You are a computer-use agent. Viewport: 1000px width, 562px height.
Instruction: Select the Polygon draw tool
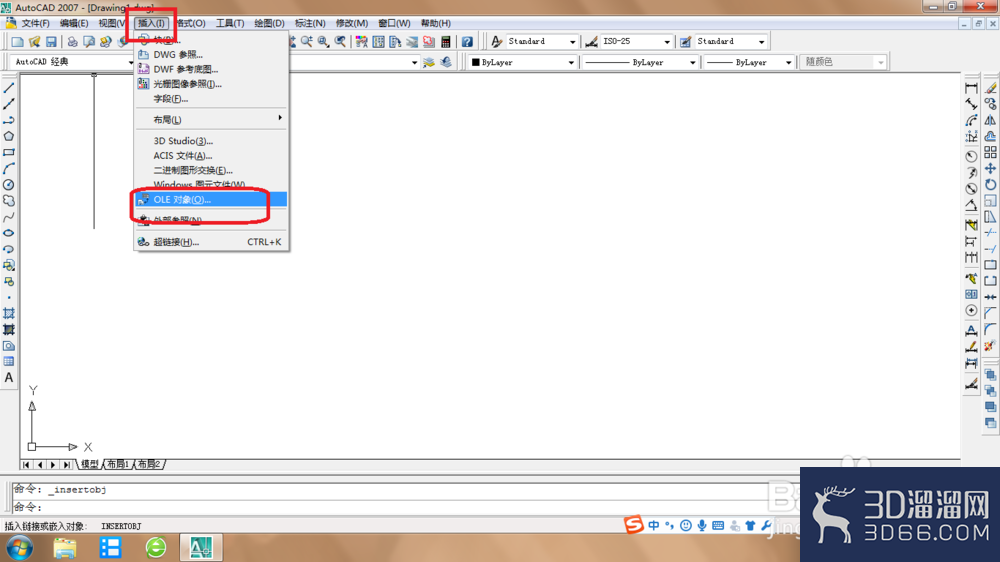pos(9,136)
